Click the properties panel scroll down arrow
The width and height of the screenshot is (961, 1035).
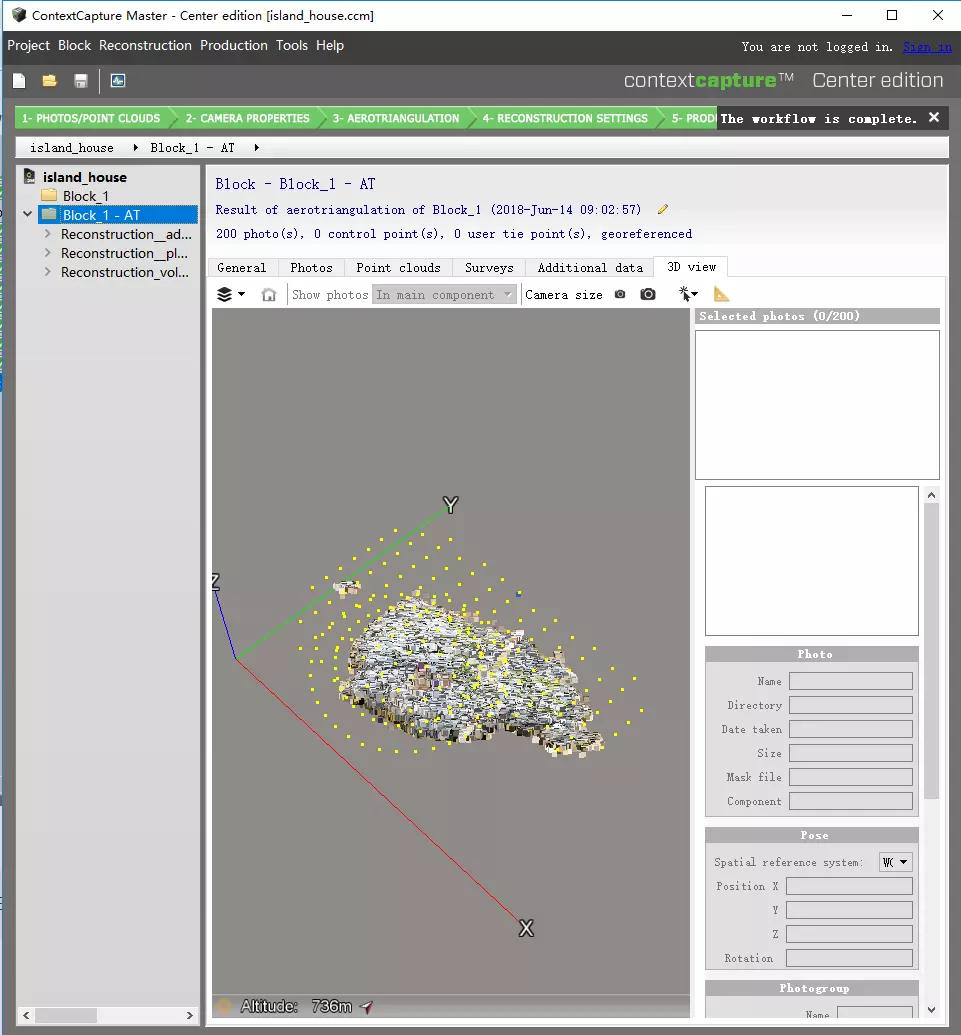pyautogui.click(x=931, y=1010)
